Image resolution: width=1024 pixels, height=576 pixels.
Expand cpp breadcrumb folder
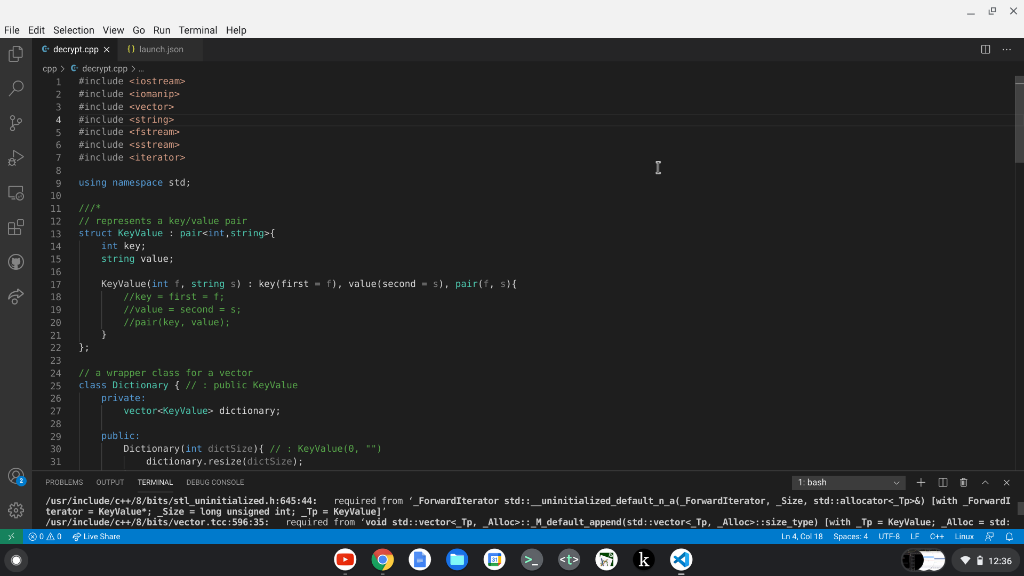[50, 69]
